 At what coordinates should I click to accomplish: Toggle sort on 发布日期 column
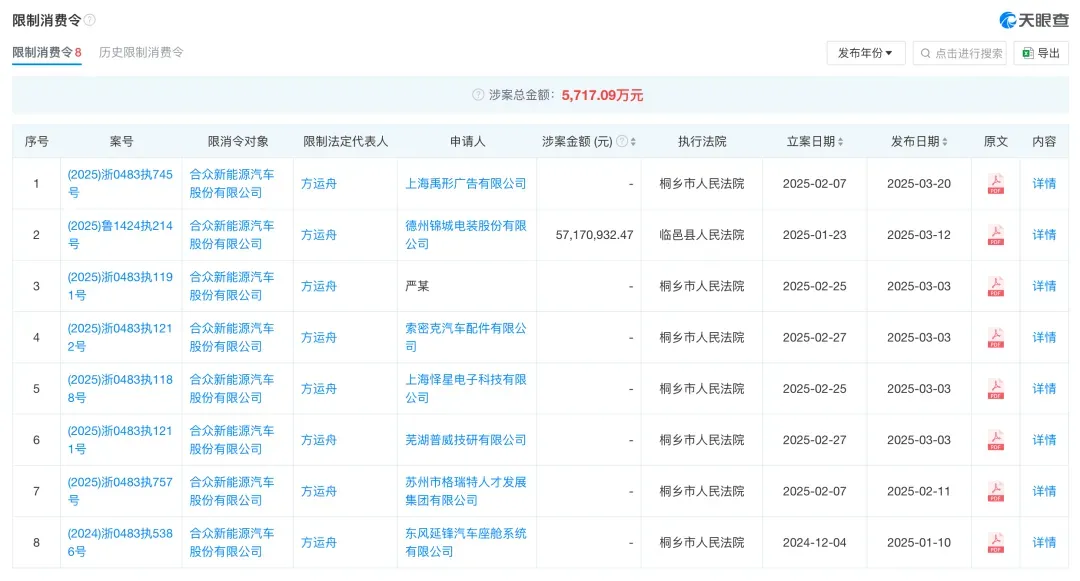[x=944, y=142]
